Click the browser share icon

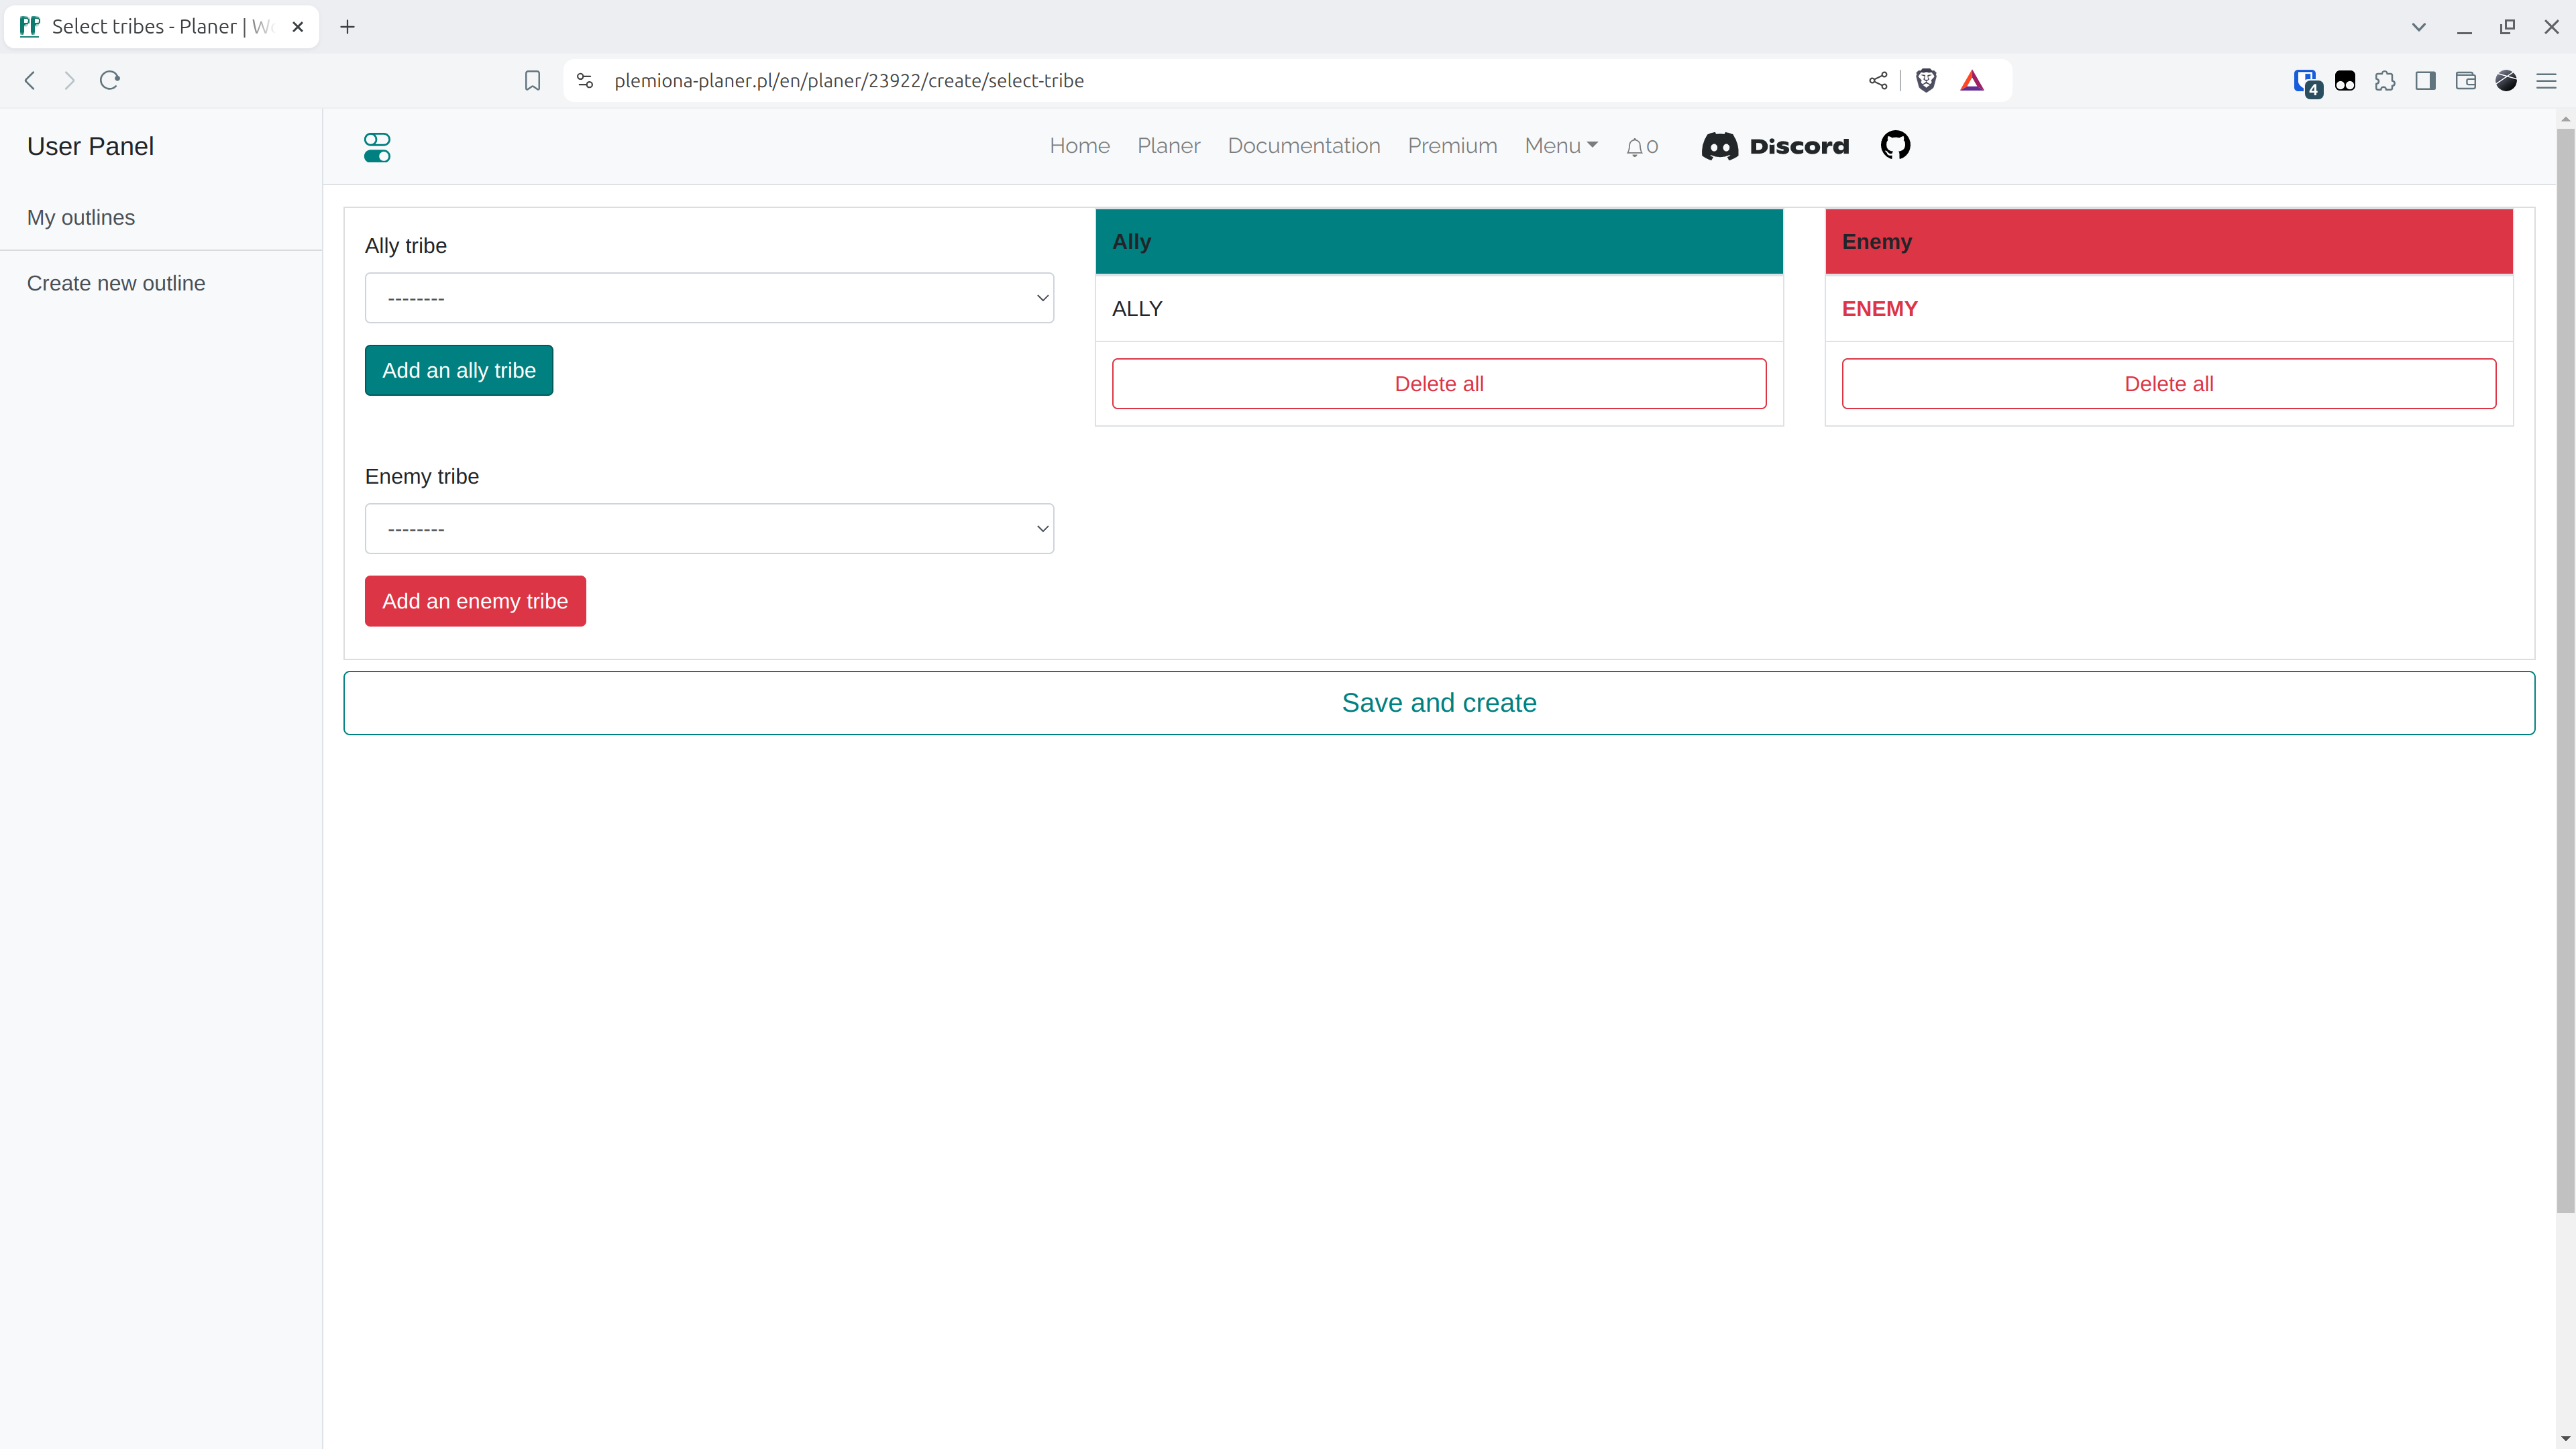pyautogui.click(x=1878, y=81)
